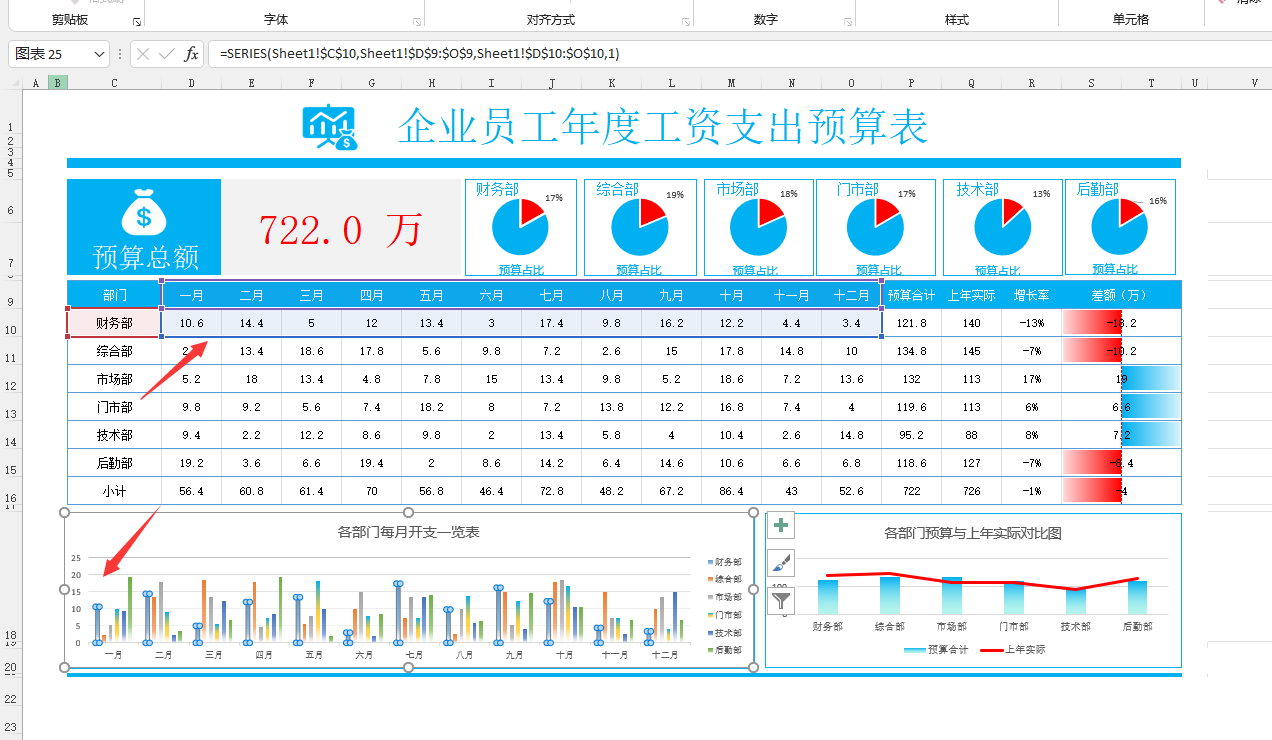Click the 单元格 ribbon group
The height and width of the screenshot is (740, 1272).
coord(1130,17)
